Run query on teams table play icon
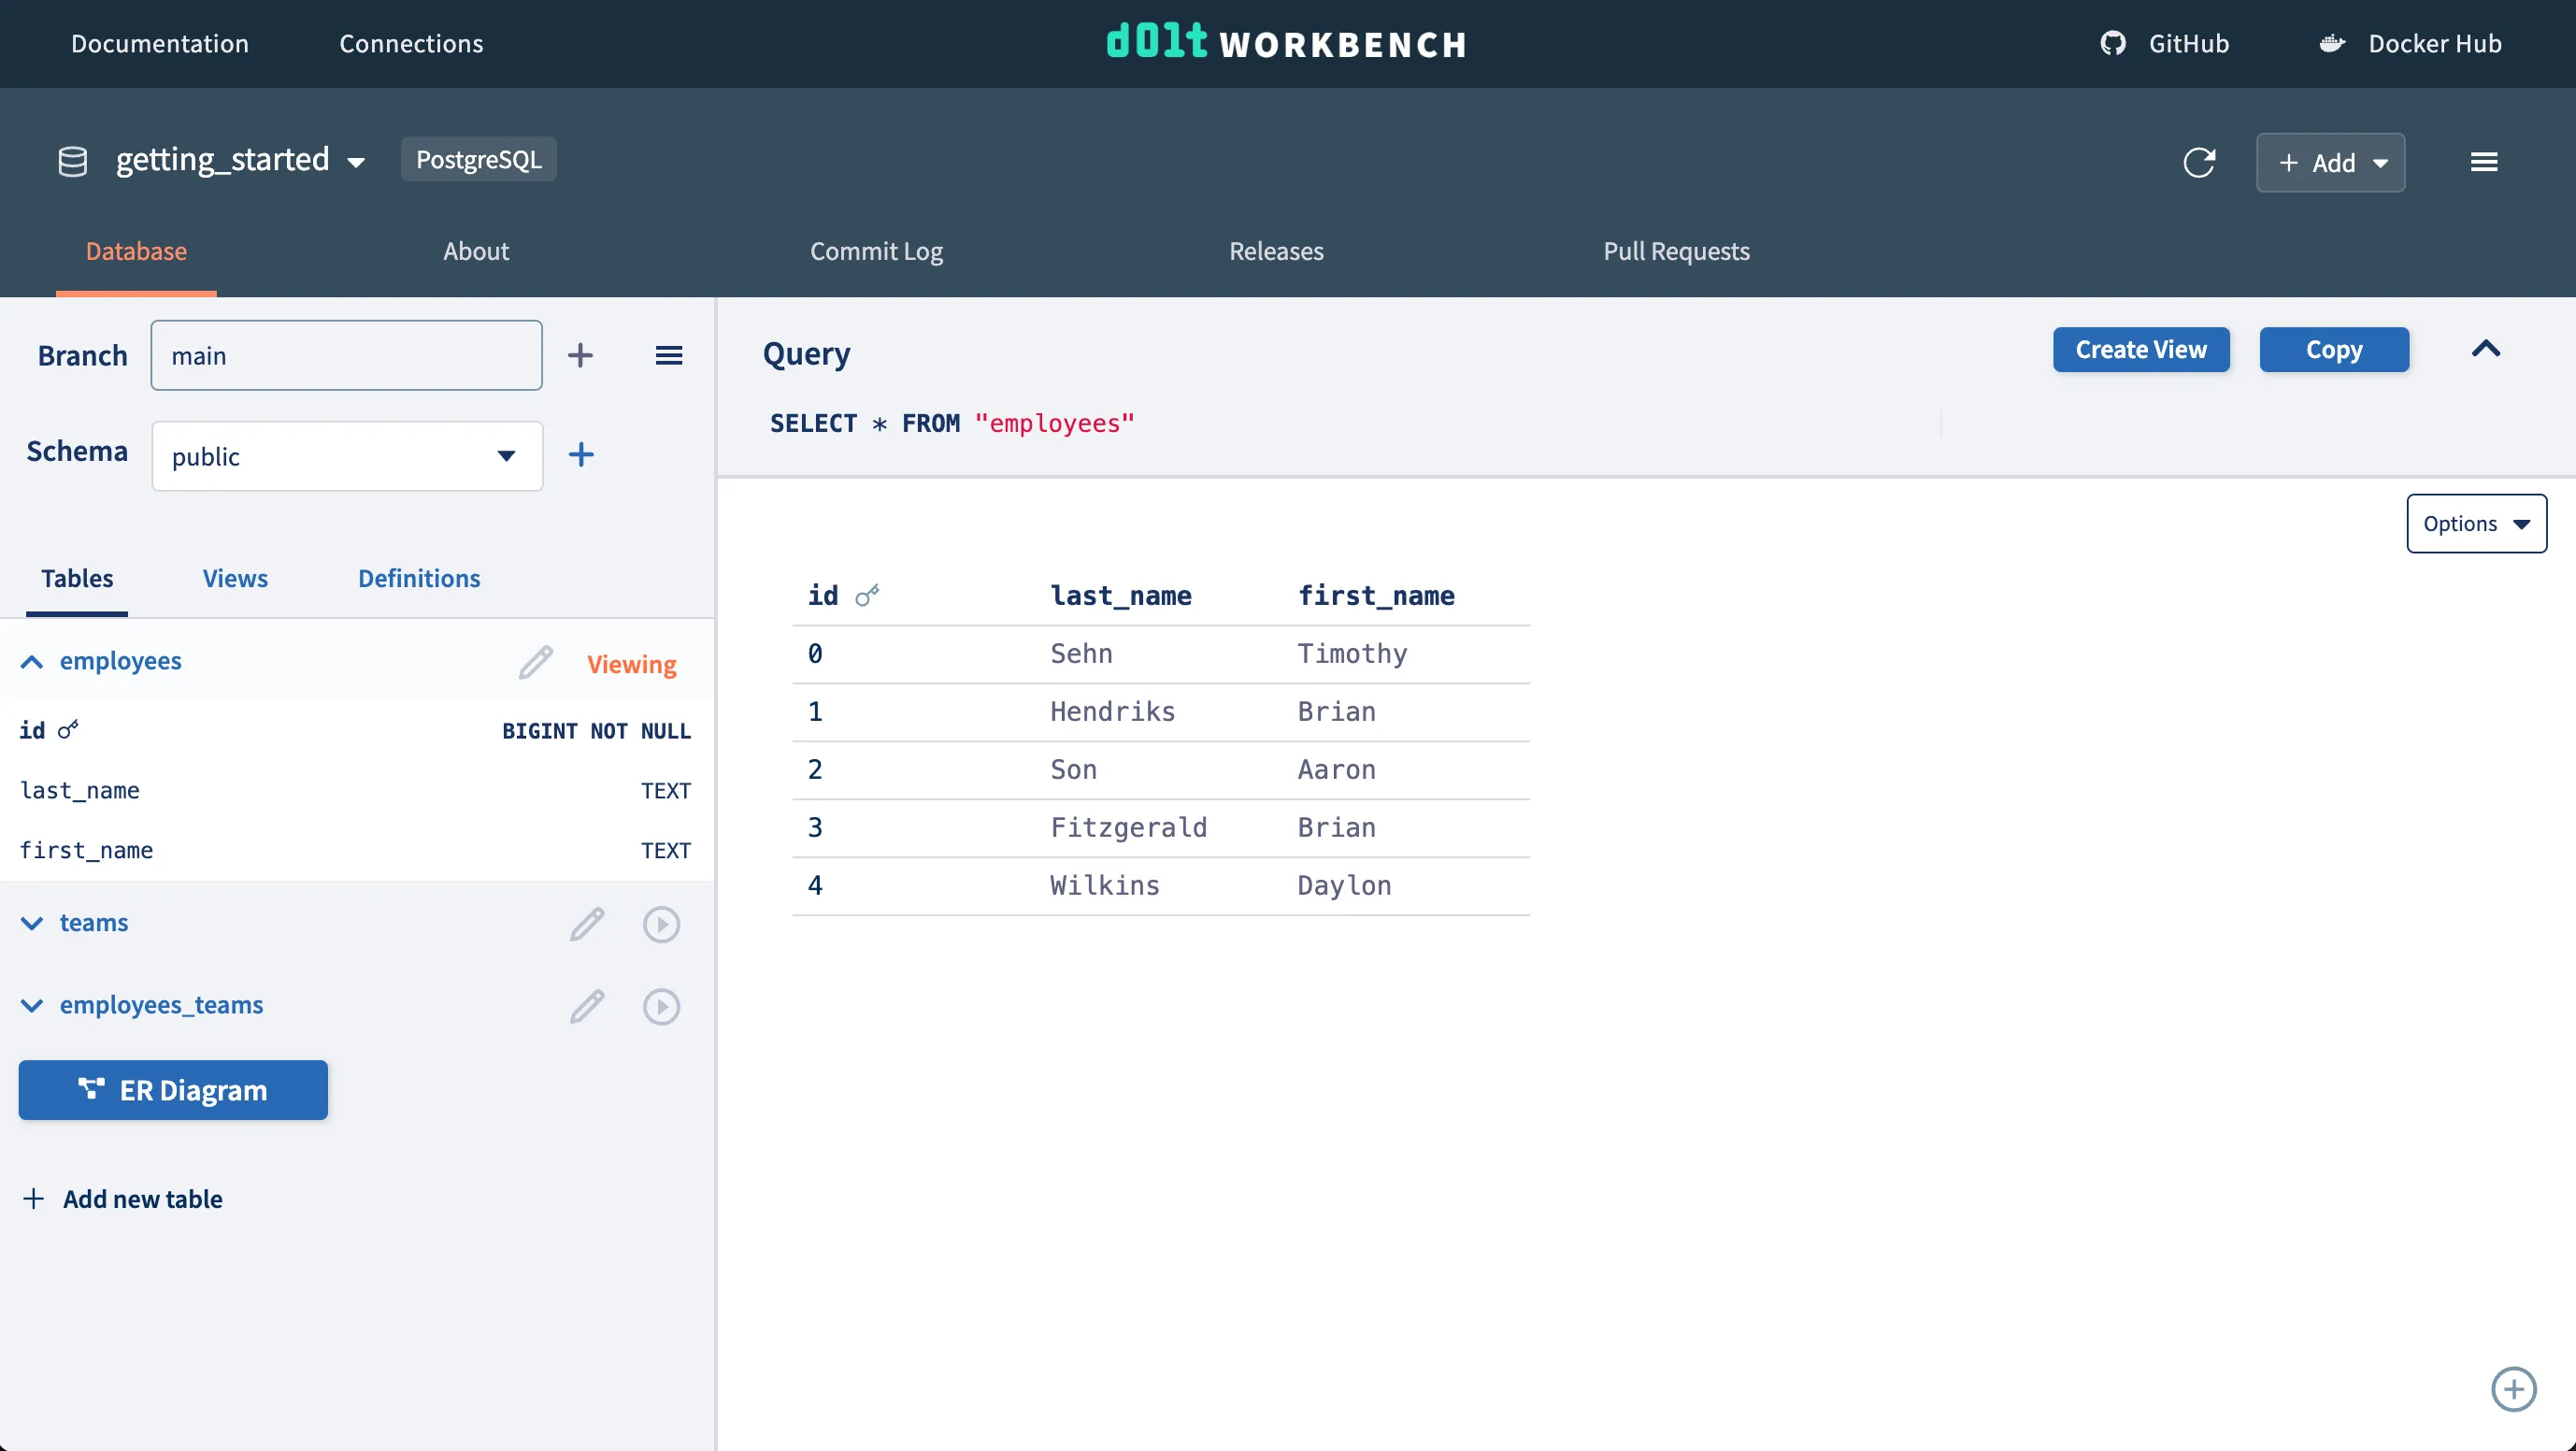 [x=661, y=924]
